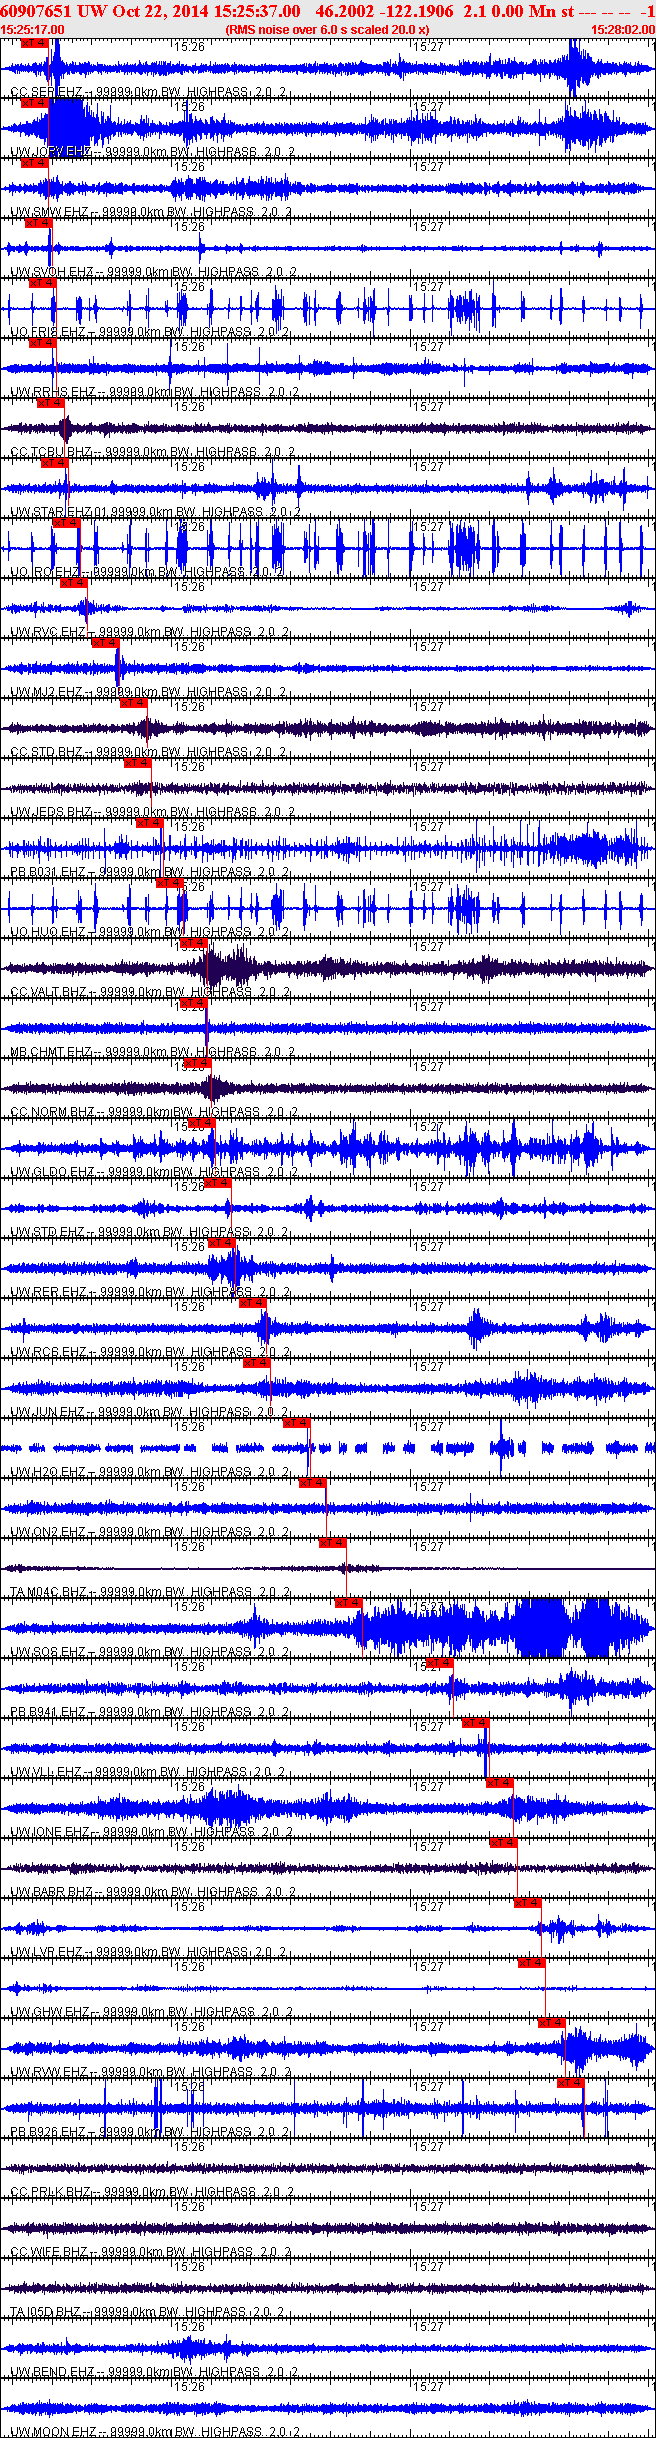Select the pick flag on CC.VALT trace

pos(193,943)
